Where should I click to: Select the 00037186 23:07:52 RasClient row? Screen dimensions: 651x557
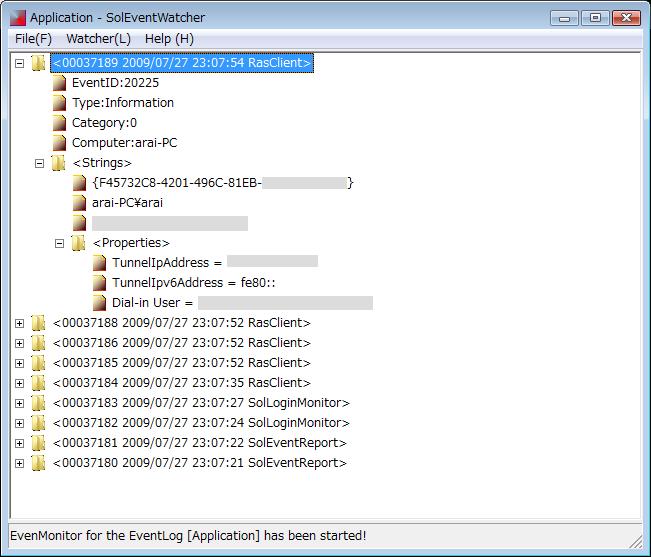[x=182, y=343]
